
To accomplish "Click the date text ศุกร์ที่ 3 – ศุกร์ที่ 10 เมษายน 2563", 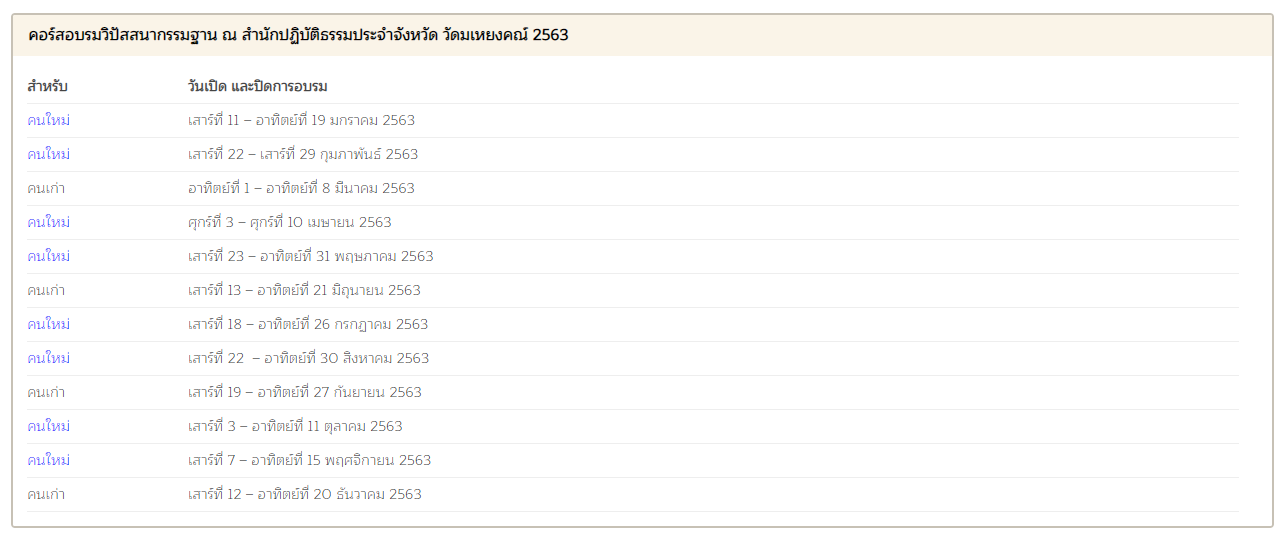I will click(290, 223).
